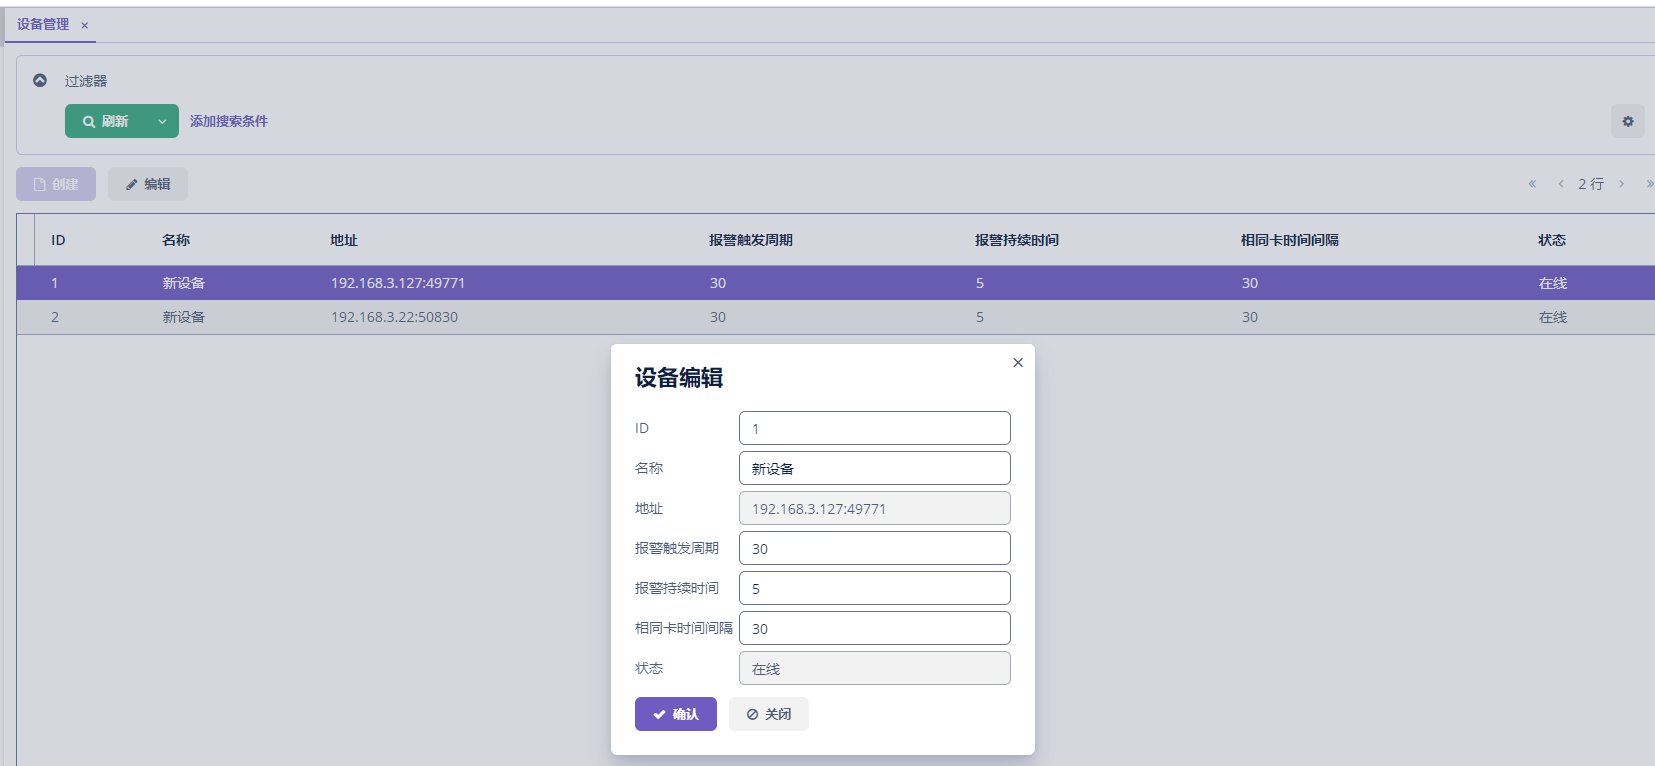
Task: Switch to the 设备管理 tab
Action: [43, 25]
